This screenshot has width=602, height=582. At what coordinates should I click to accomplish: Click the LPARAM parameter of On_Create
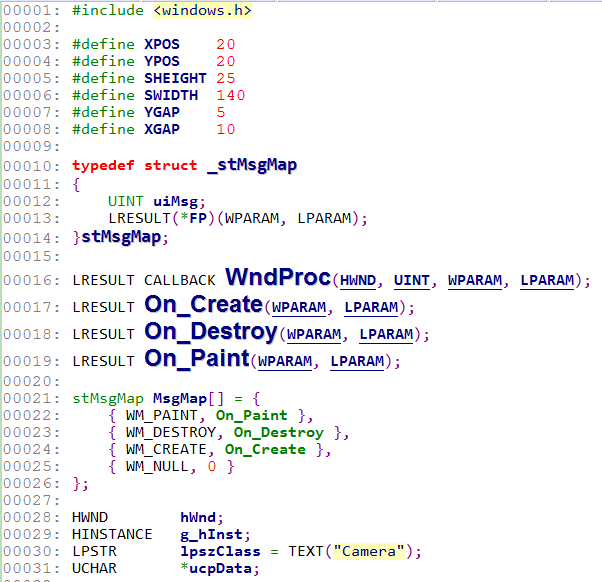(371, 308)
